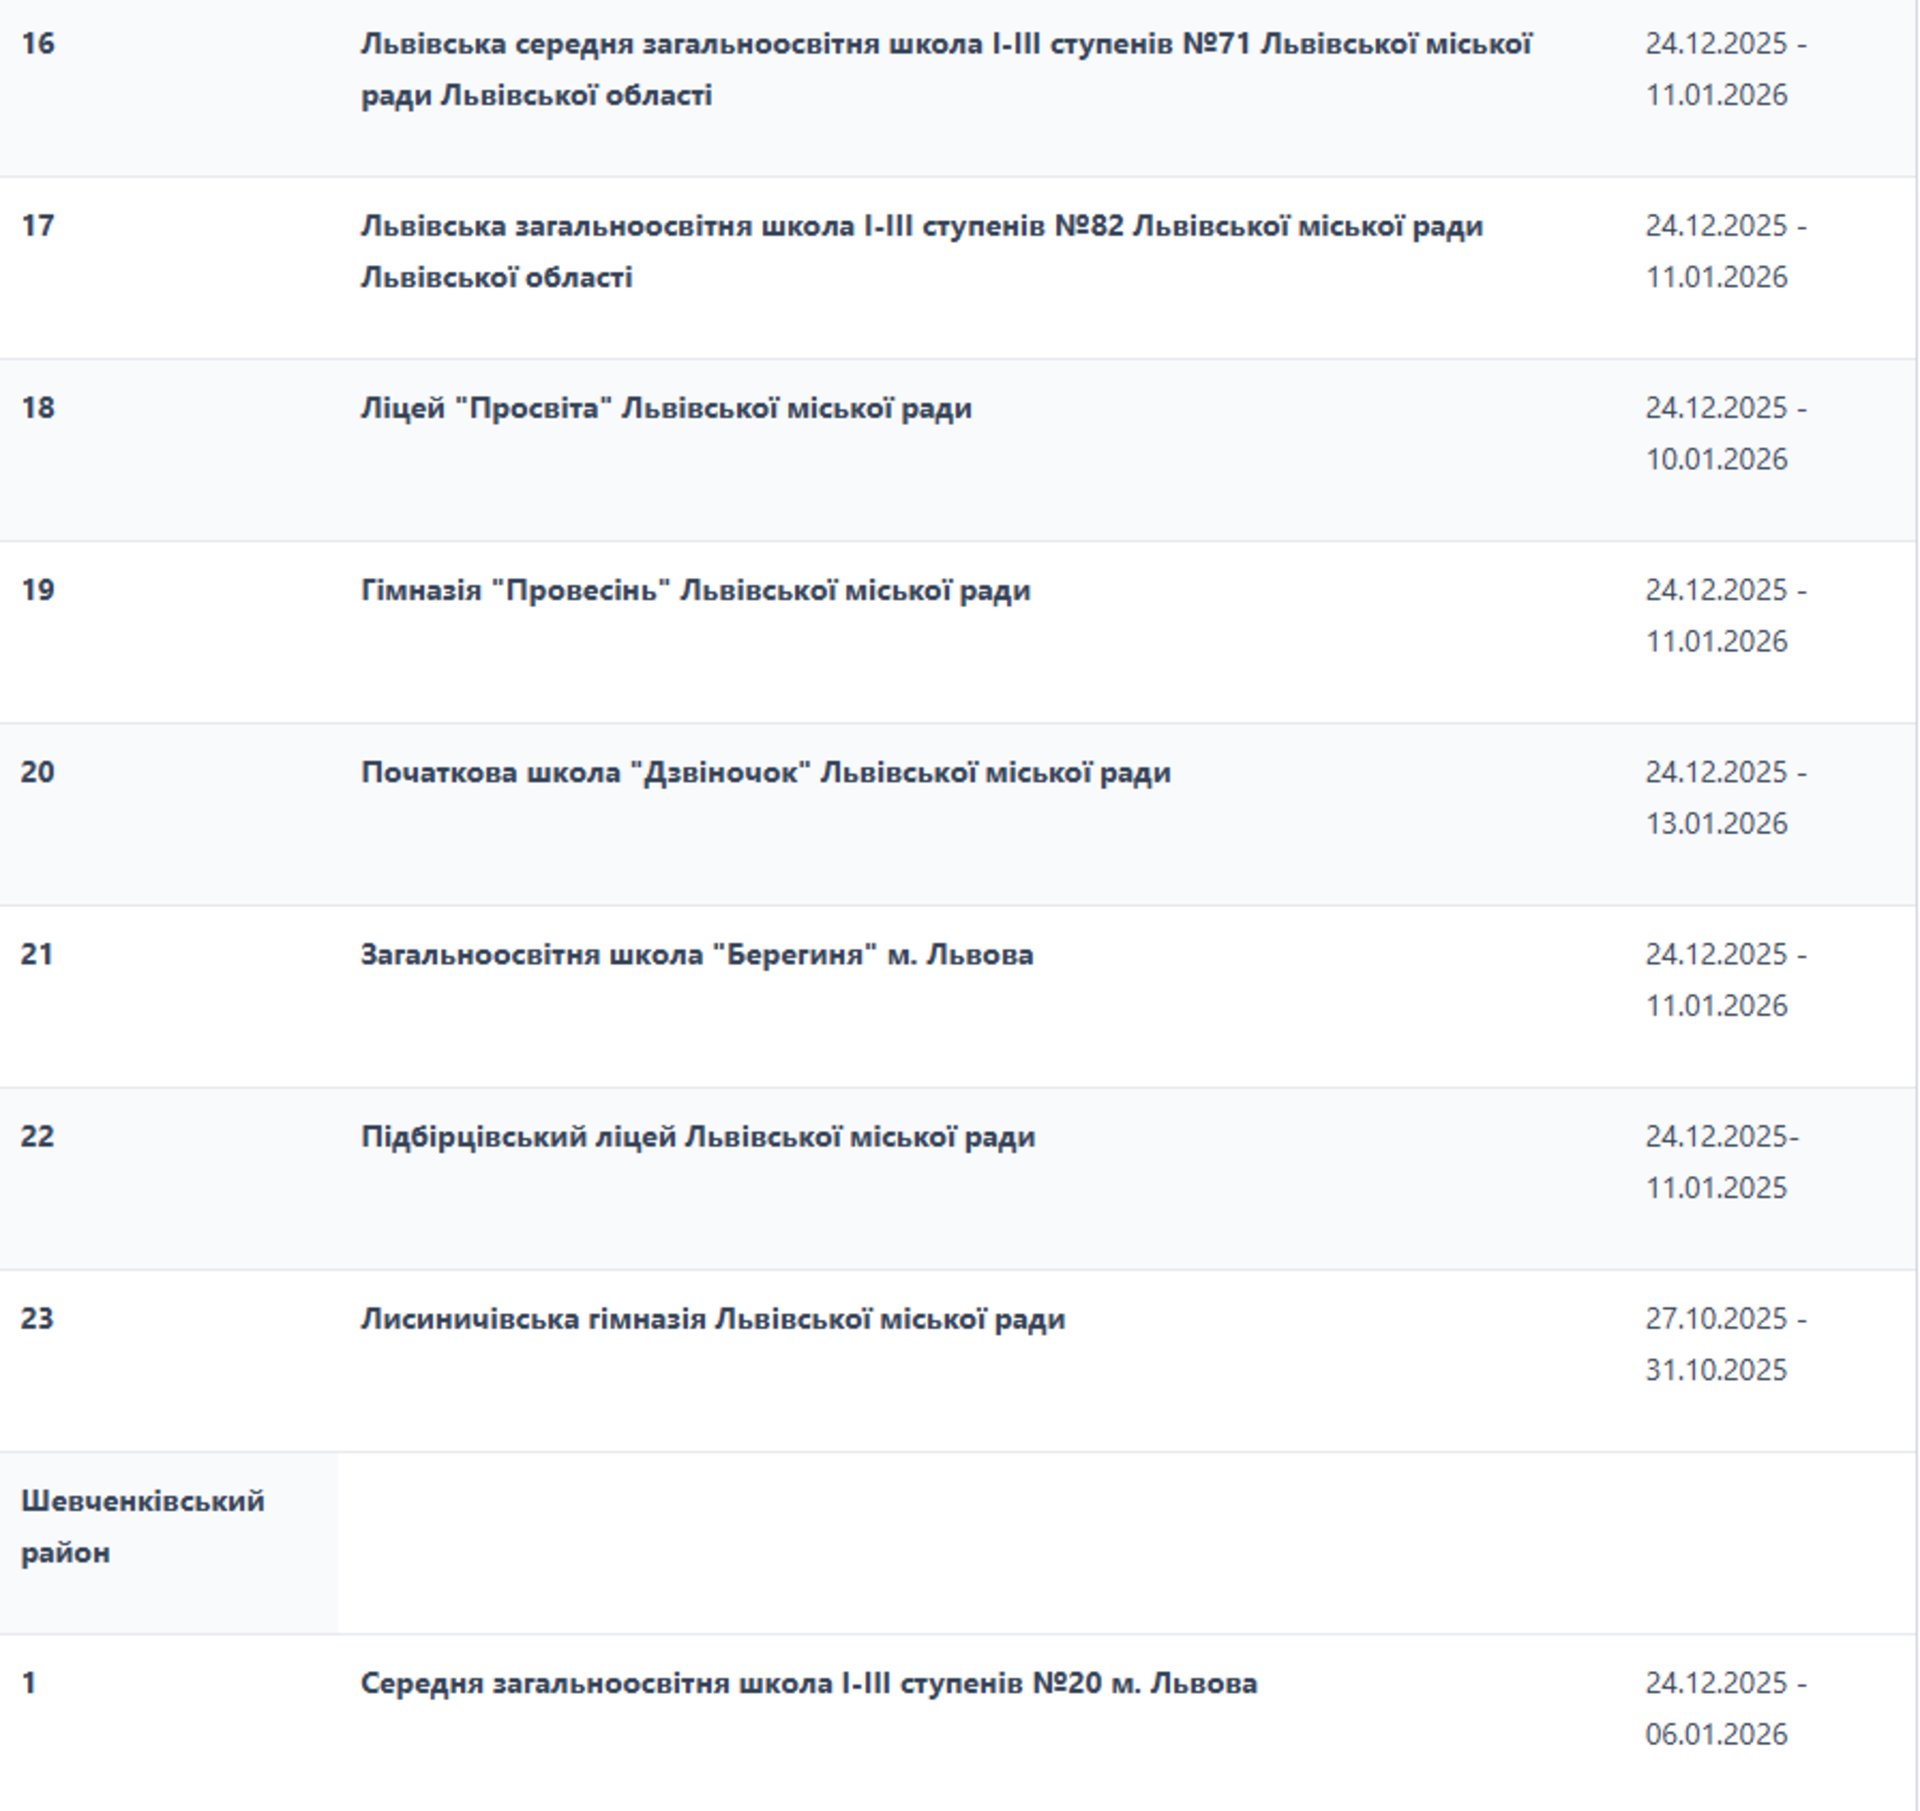Image resolution: width=1920 pixels, height=1811 pixels.
Task: Select the date range ending 10.01.2026
Action: (1725, 433)
